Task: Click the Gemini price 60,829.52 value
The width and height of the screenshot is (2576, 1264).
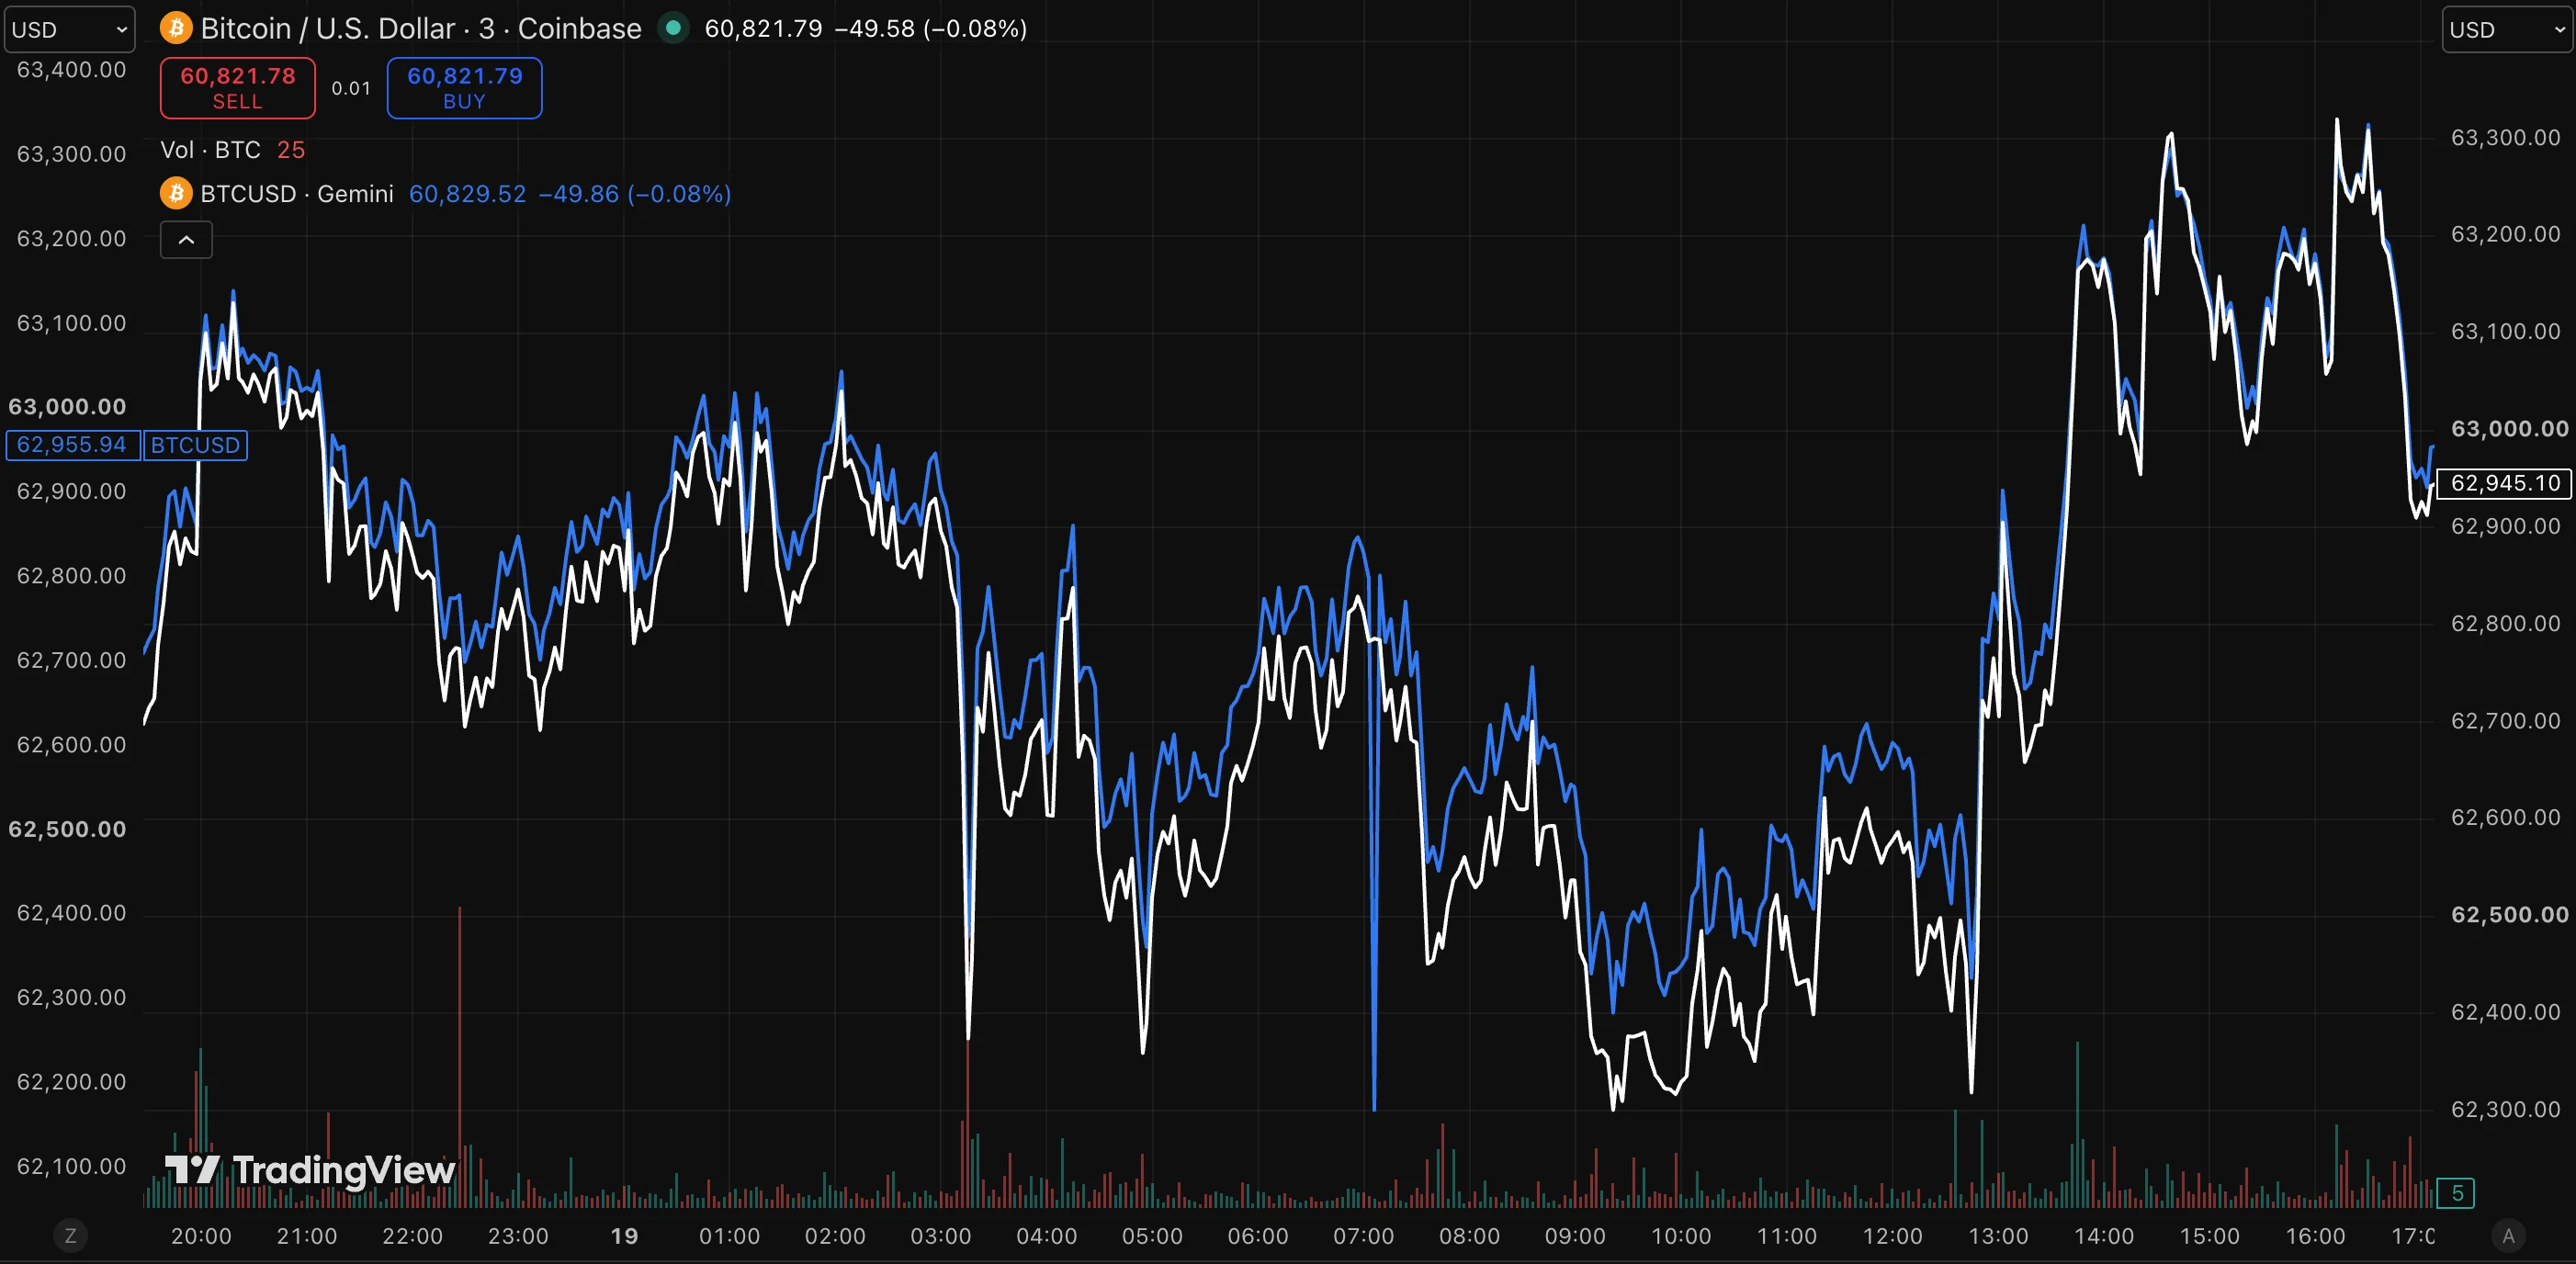Action: [x=467, y=193]
